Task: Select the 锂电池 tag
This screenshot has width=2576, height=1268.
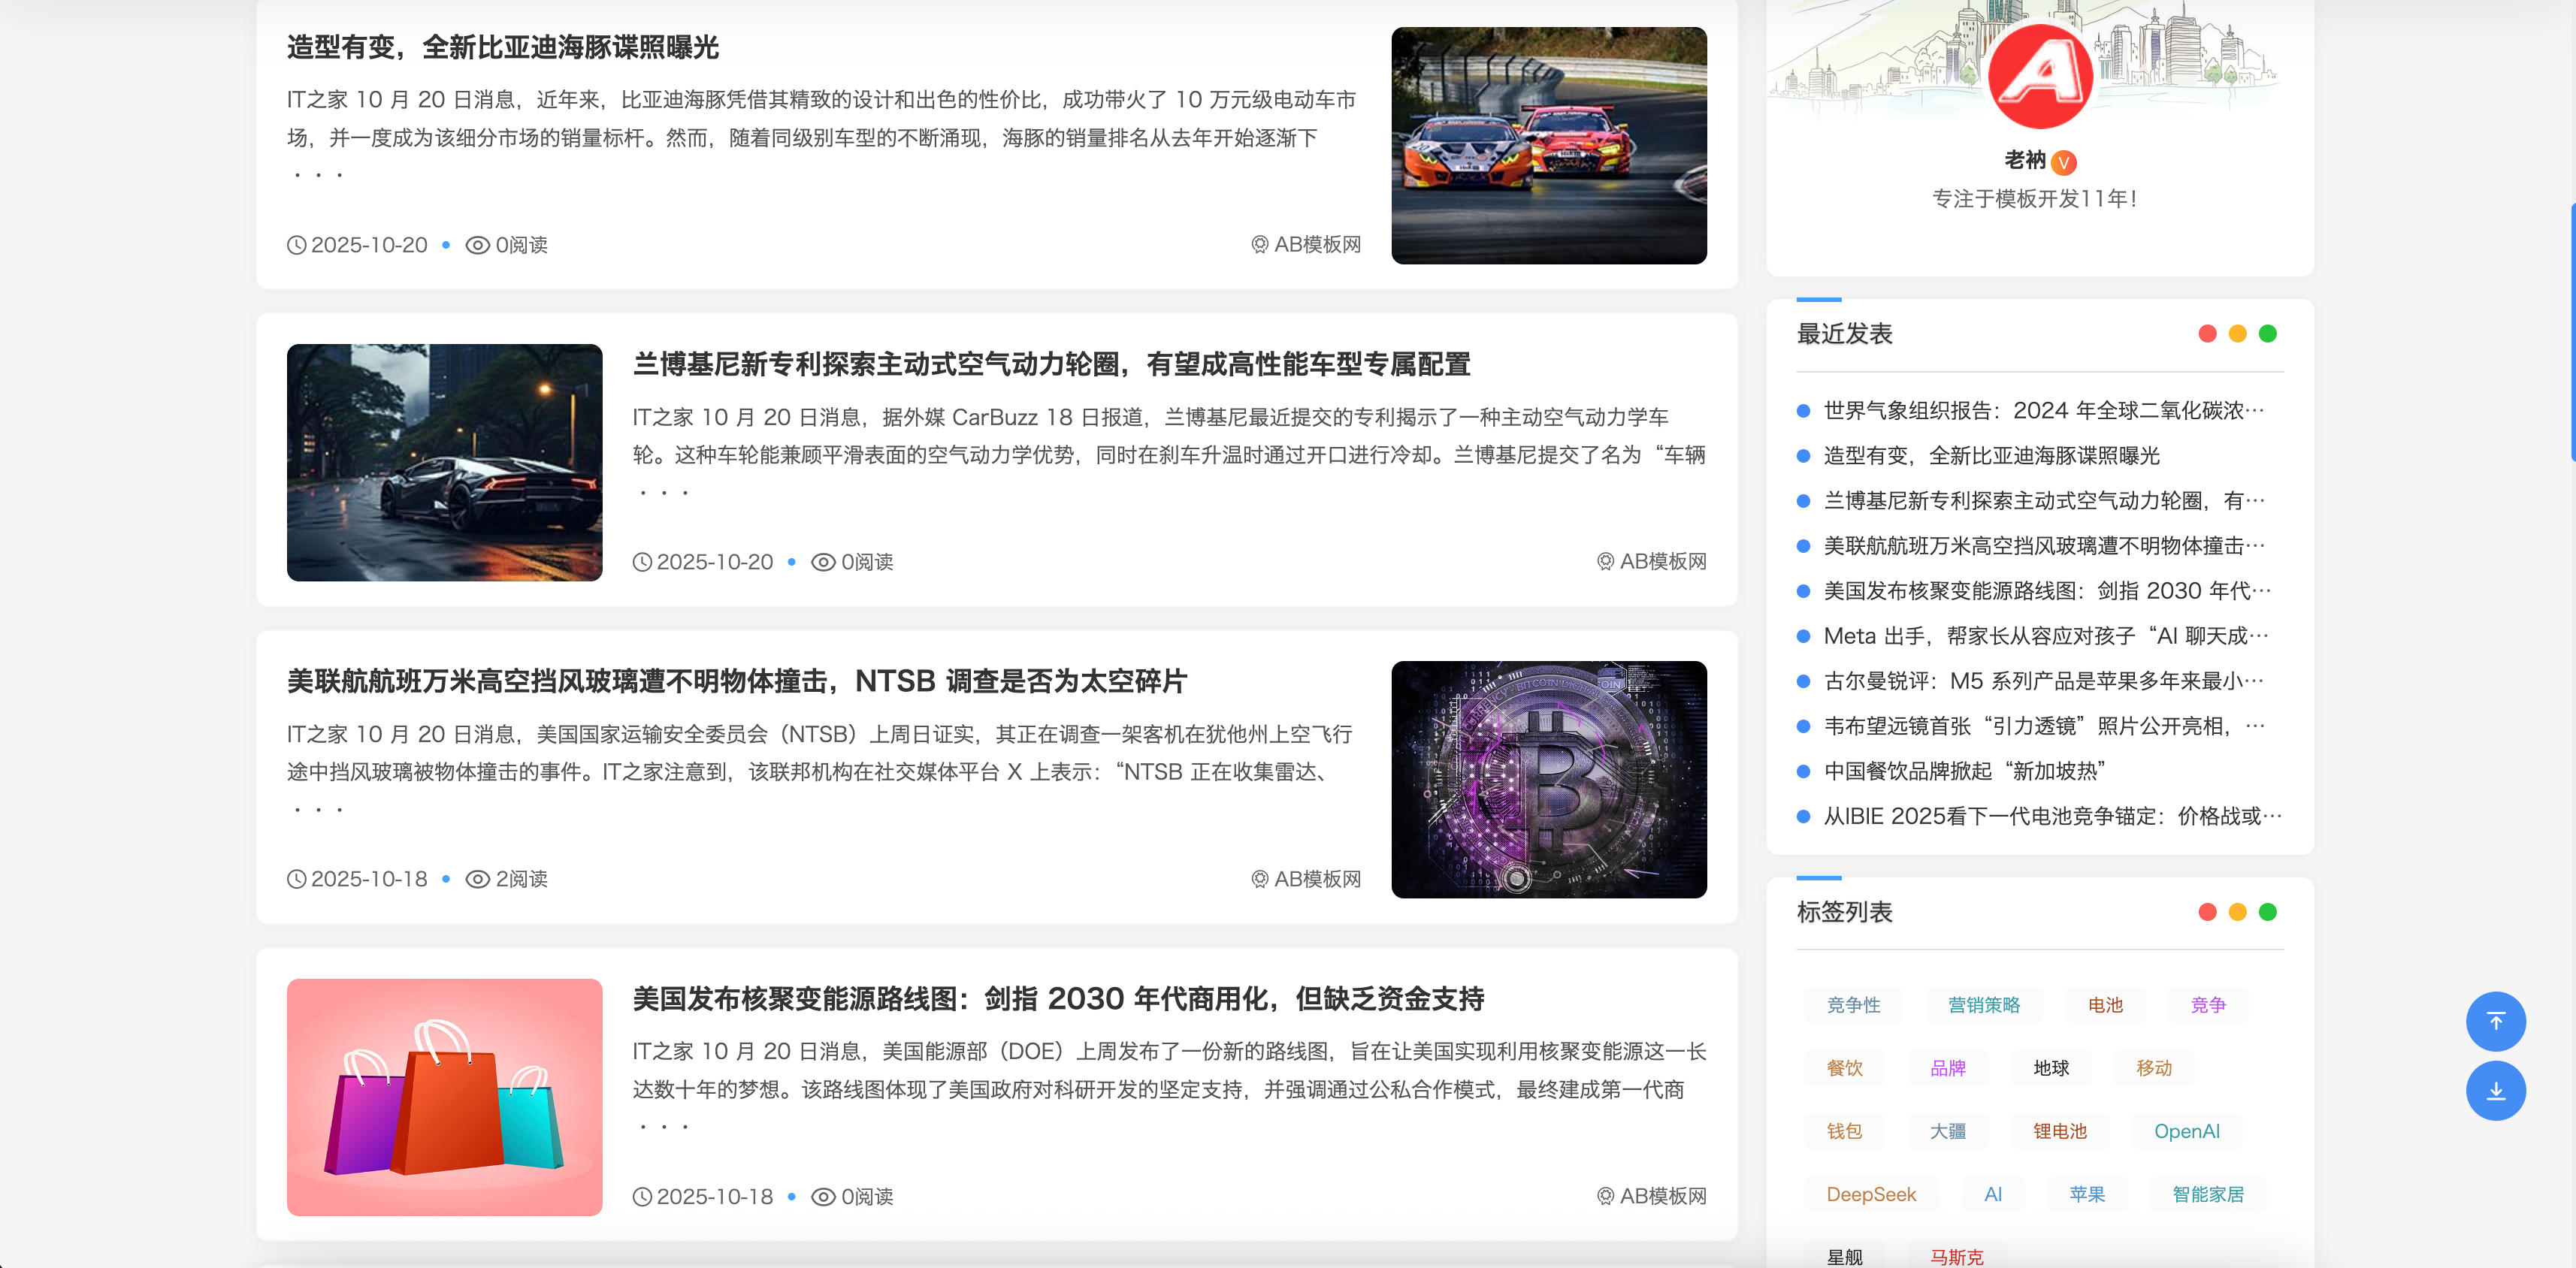Action: pyautogui.click(x=2060, y=1131)
